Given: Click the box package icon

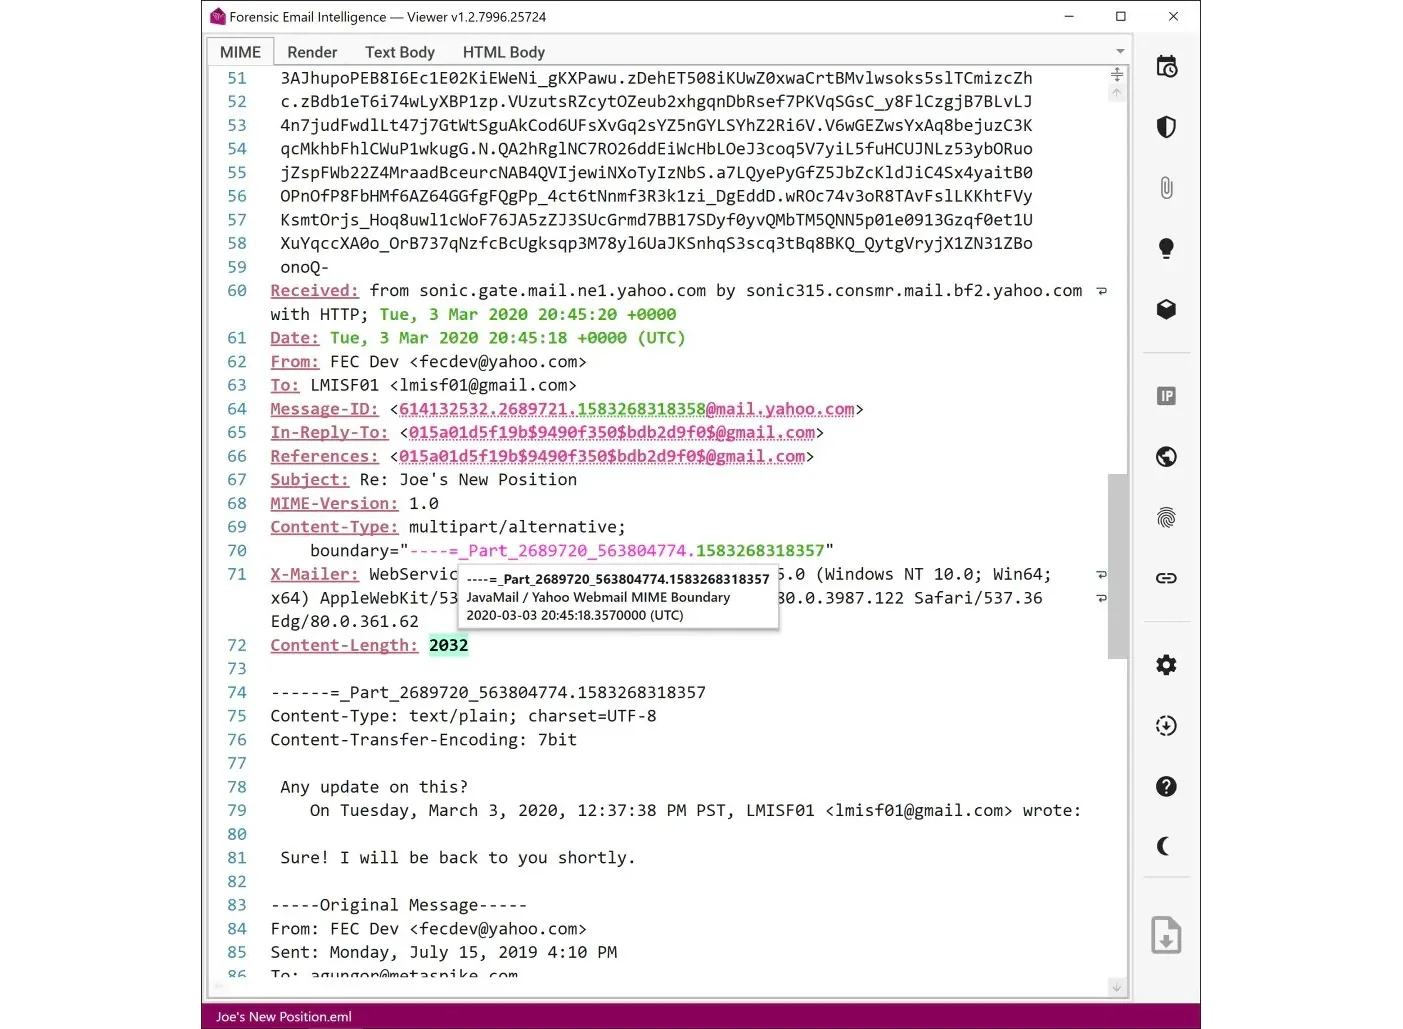Looking at the screenshot, I should pos(1166,309).
